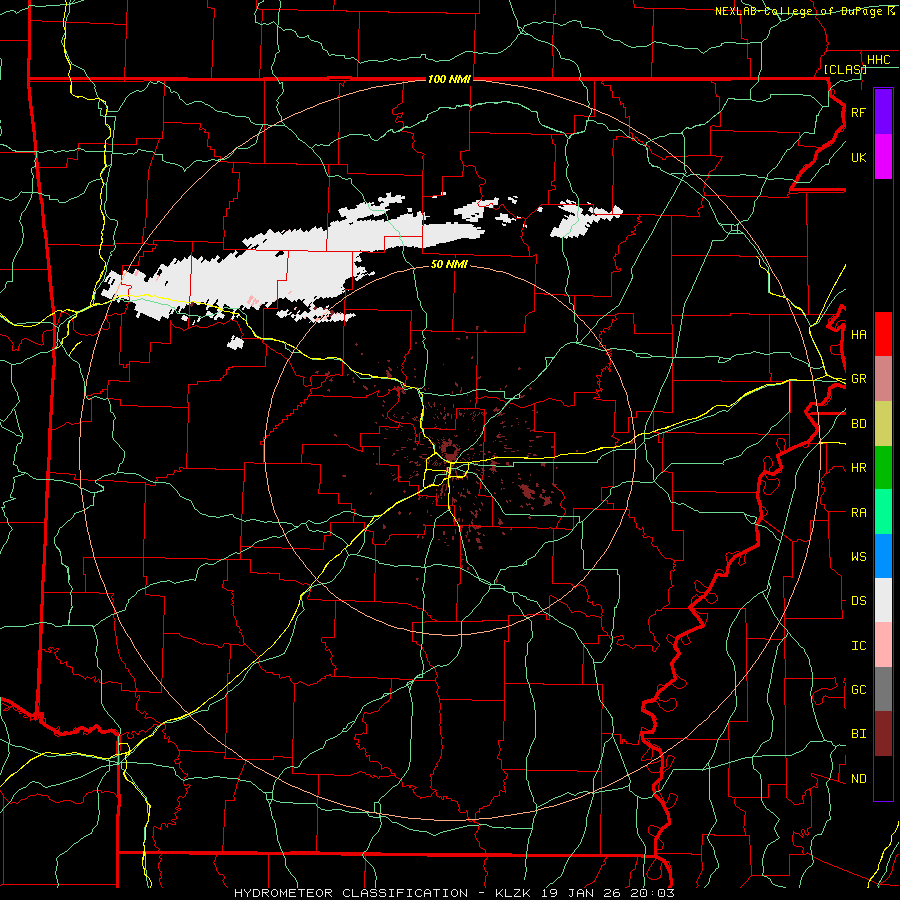
Task: Click the brown BI legend swatch
Action: click(883, 734)
